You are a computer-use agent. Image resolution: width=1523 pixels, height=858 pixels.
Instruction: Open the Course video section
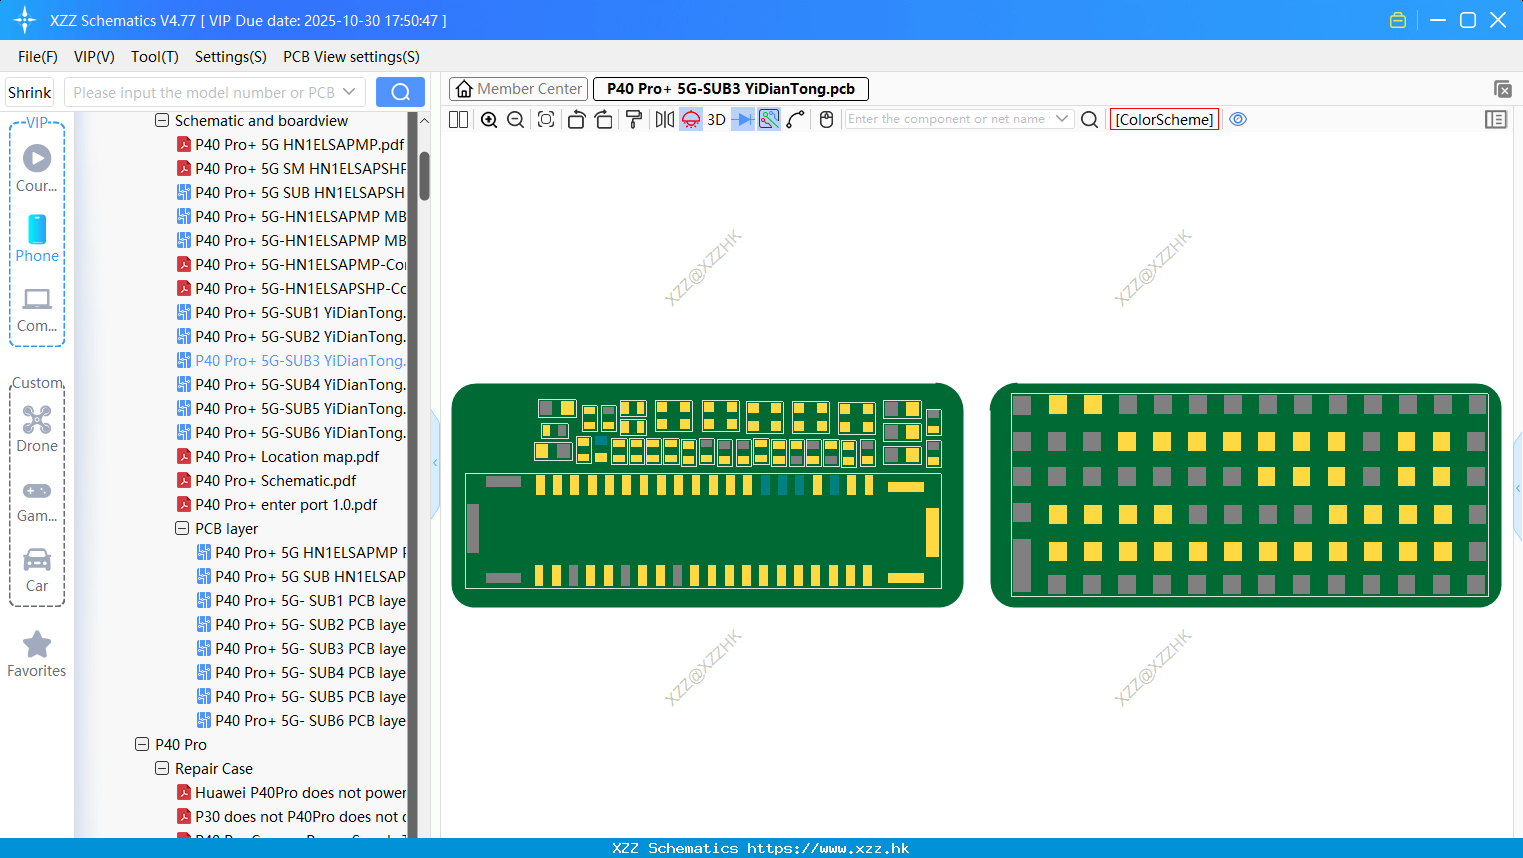click(37, 169)
